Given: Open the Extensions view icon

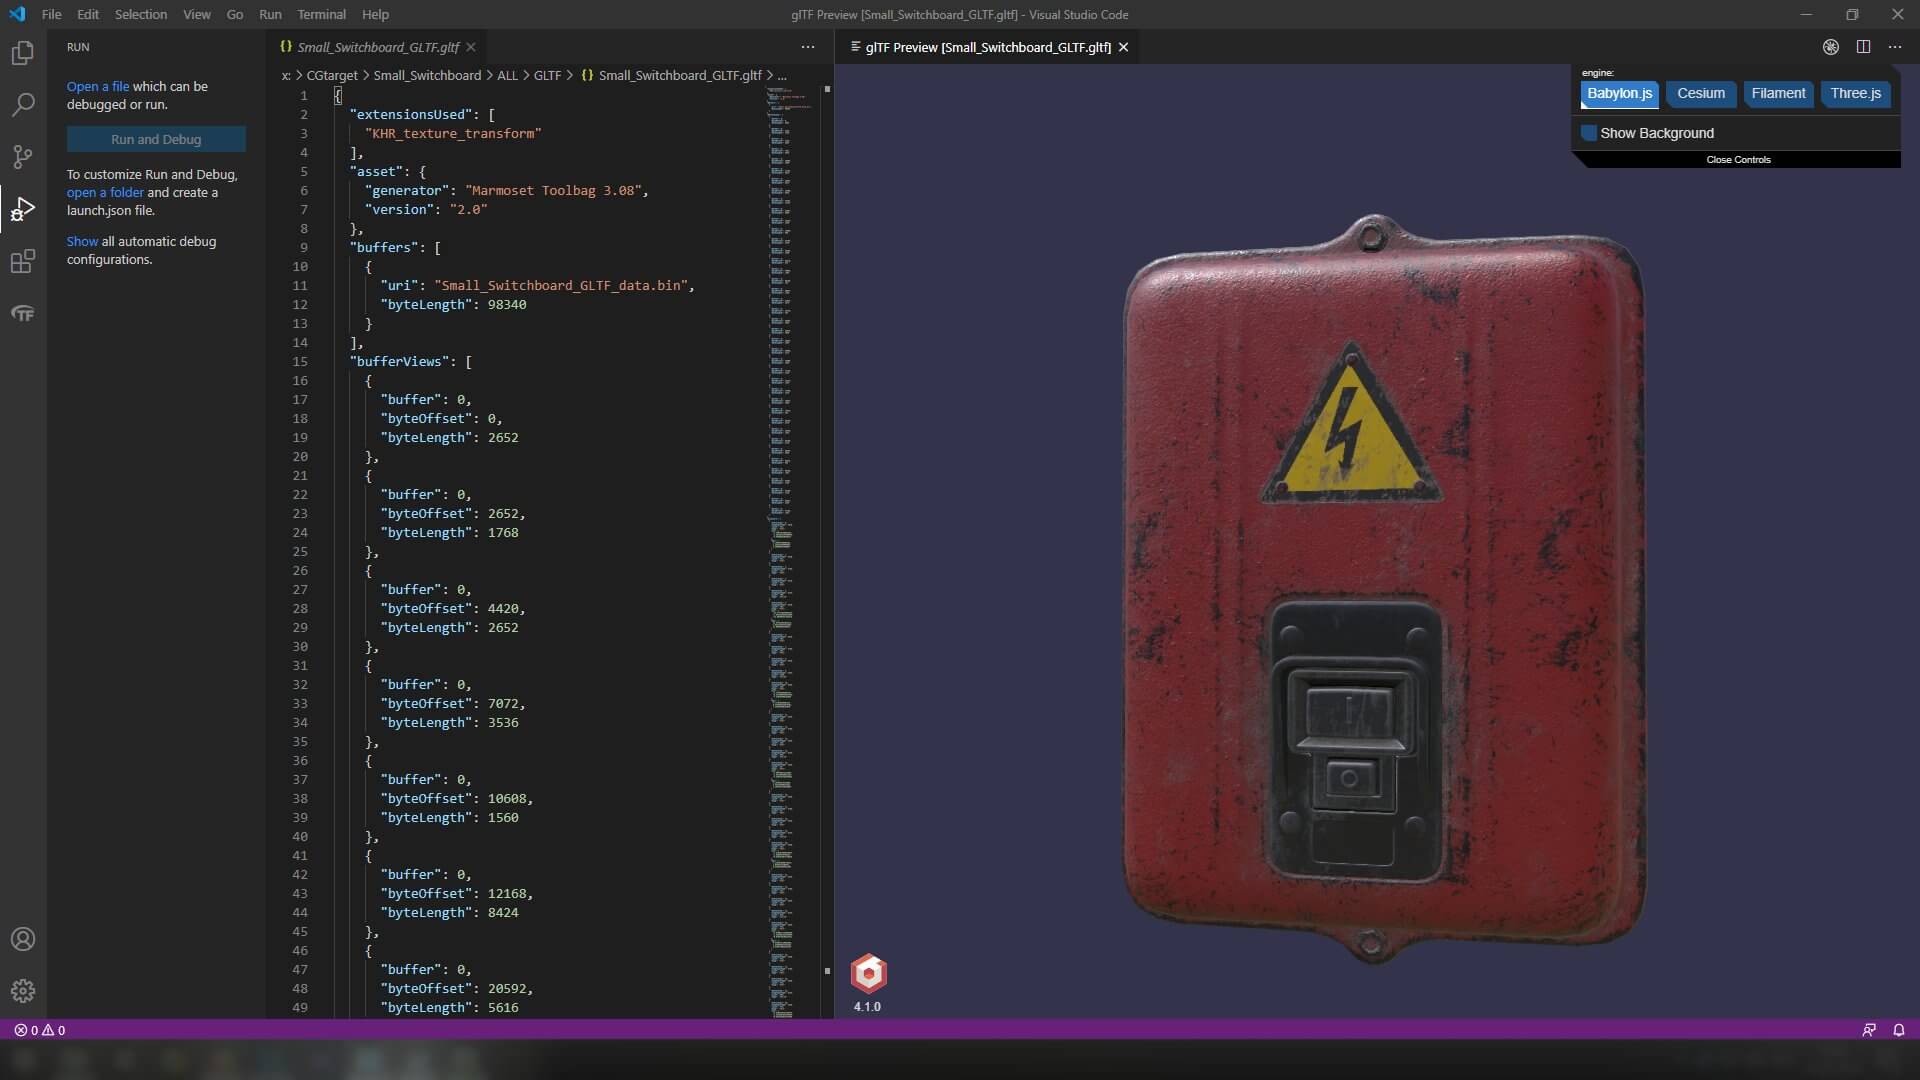Looking at the screenshot, I should [22, 262].
